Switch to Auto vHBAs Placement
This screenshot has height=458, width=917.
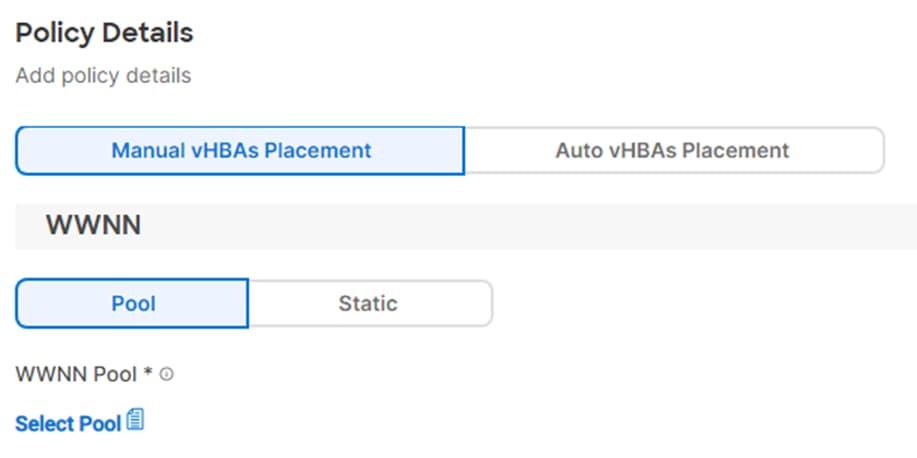[x=674, y=151]
